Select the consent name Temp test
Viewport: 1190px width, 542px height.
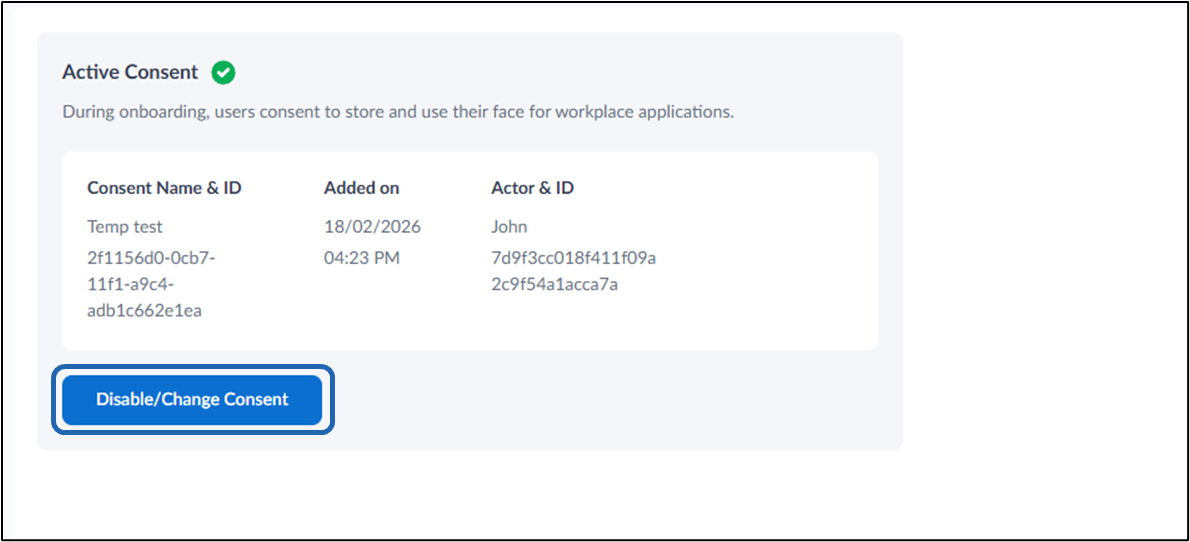click(124, 226)
